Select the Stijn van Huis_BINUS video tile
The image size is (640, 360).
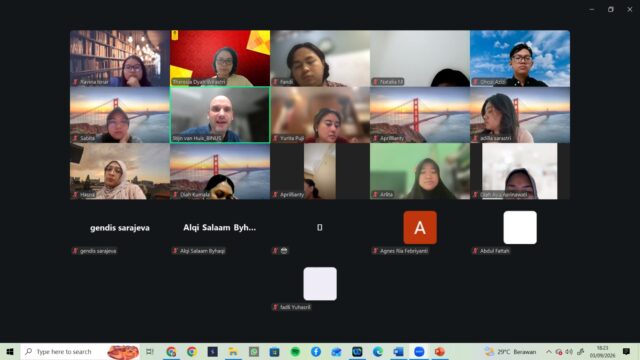tap(220, 115)
